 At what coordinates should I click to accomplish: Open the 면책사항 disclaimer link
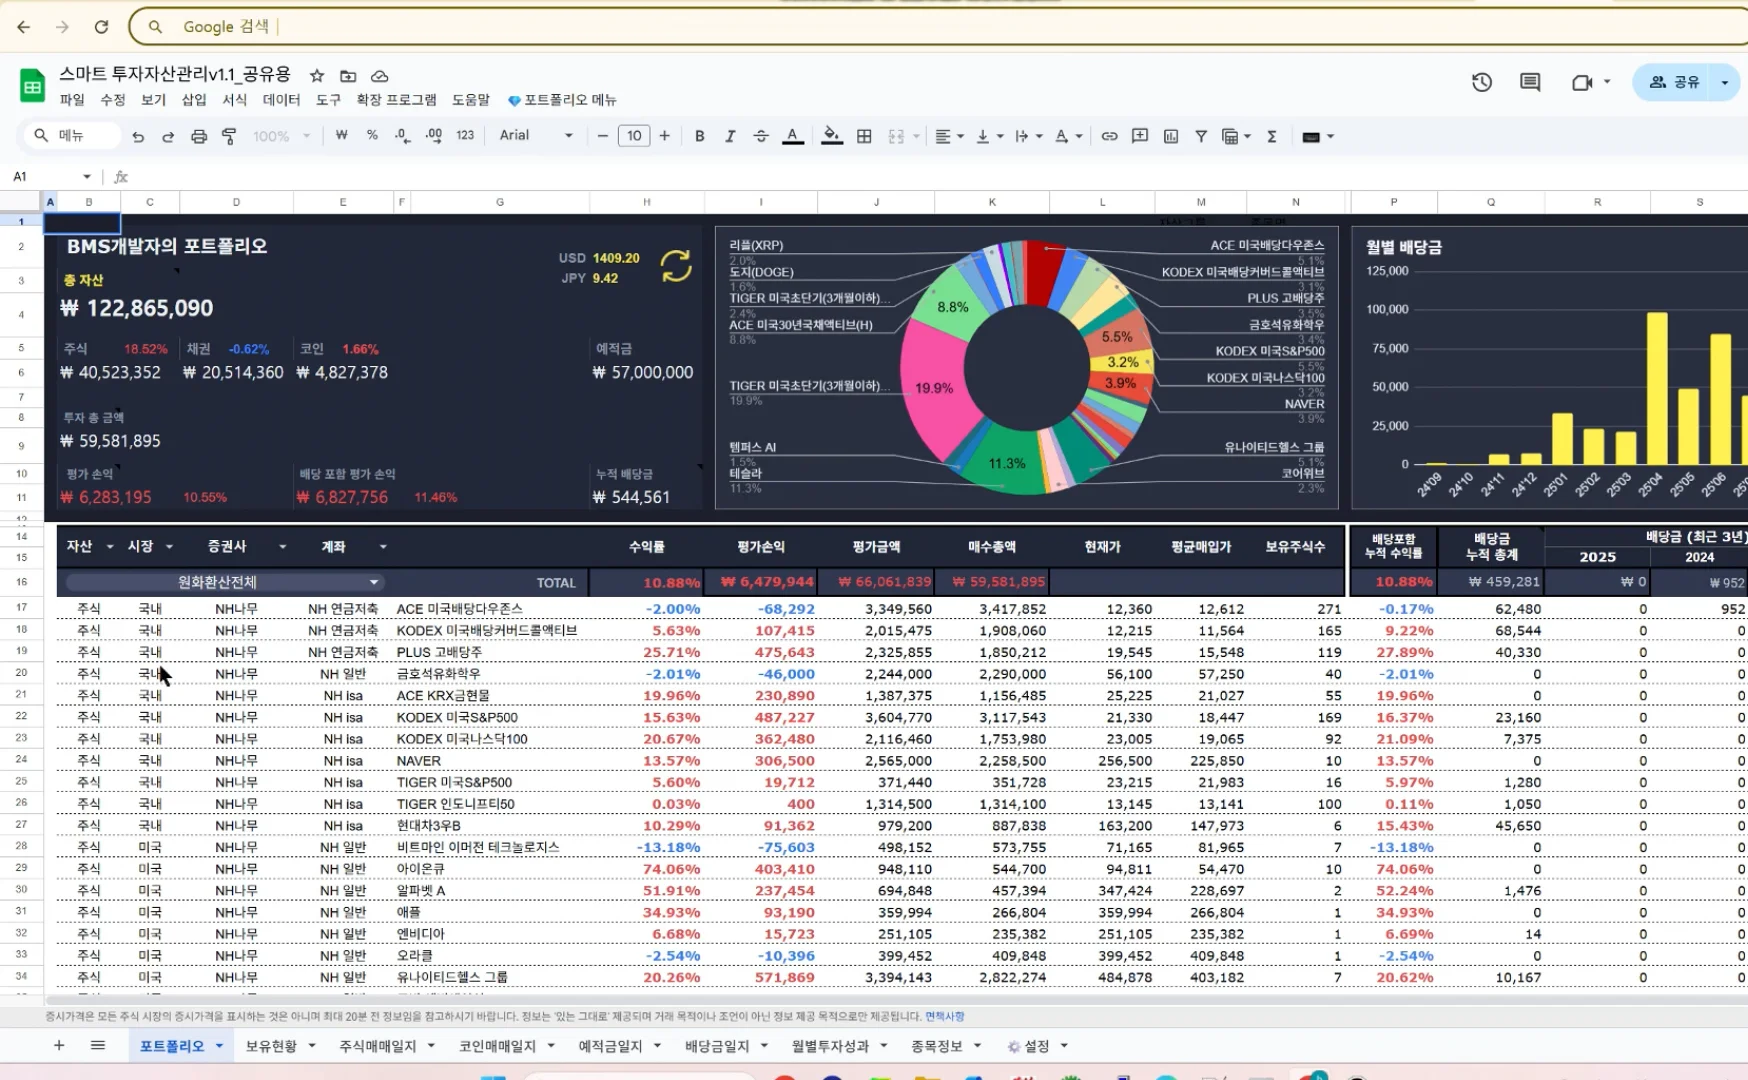coord(944,1017)
